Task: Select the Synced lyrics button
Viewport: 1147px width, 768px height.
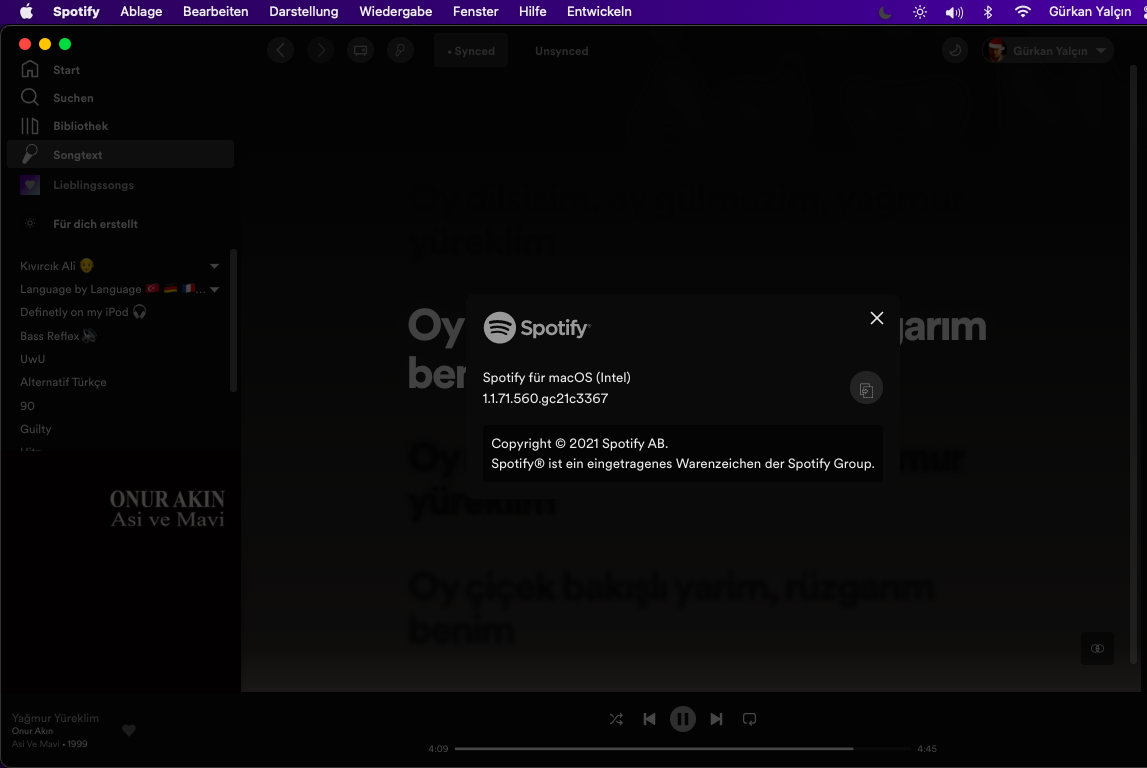Action: tap(470, 50)
